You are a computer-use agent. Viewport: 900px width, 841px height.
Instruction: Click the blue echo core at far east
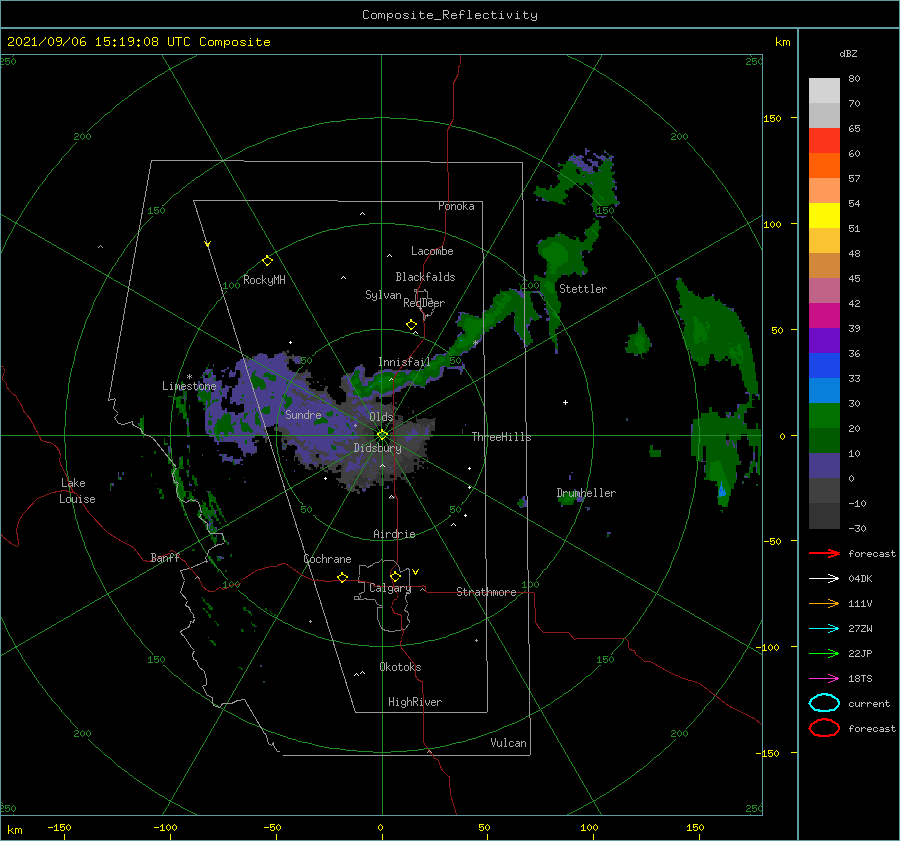[x=721, y=490]
